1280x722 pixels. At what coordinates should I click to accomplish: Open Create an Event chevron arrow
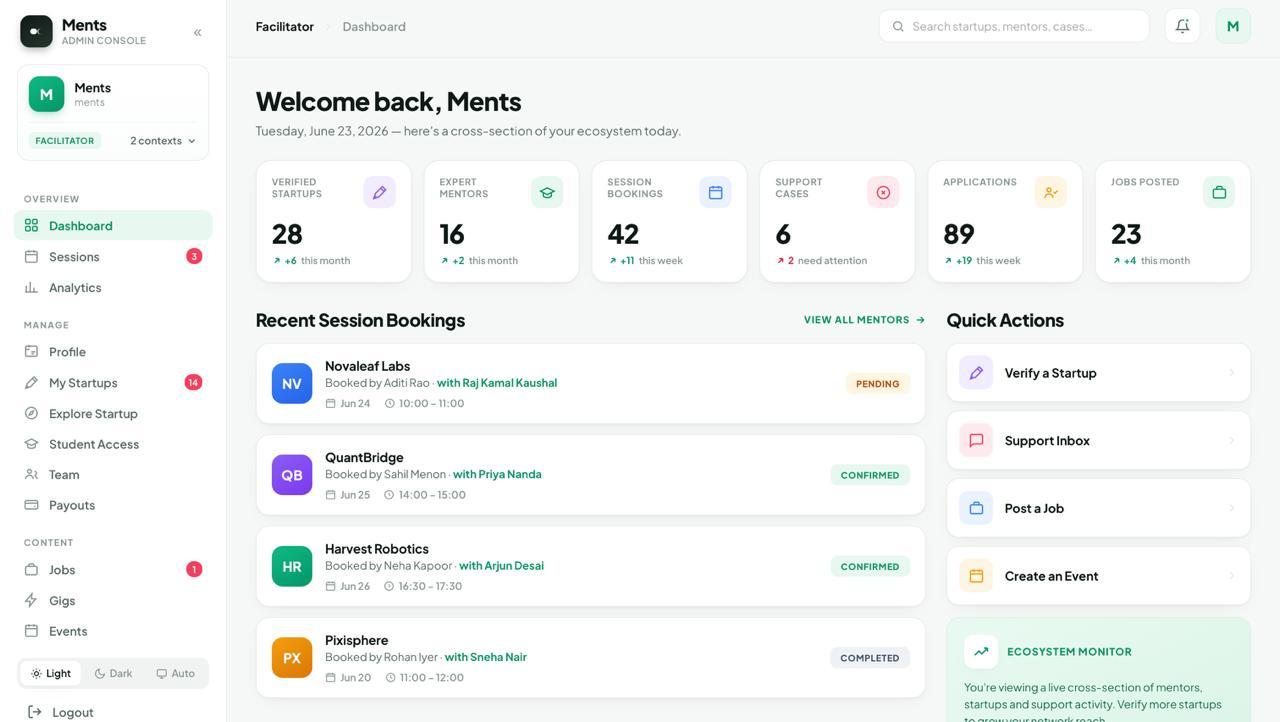pyautogui.click(x=1231, y=576)
